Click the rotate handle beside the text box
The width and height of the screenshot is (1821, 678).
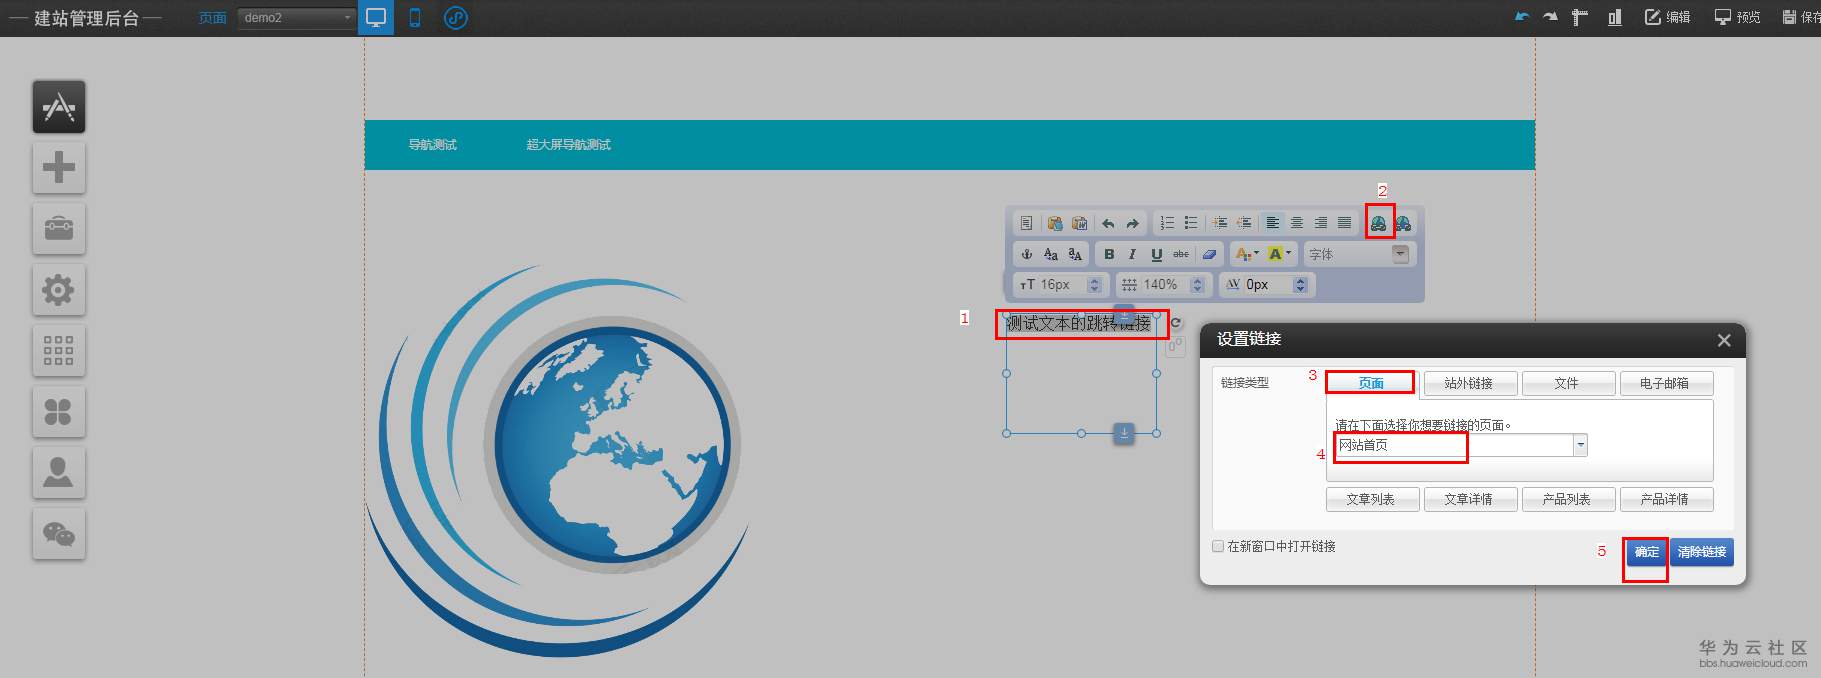[1176, 323]
